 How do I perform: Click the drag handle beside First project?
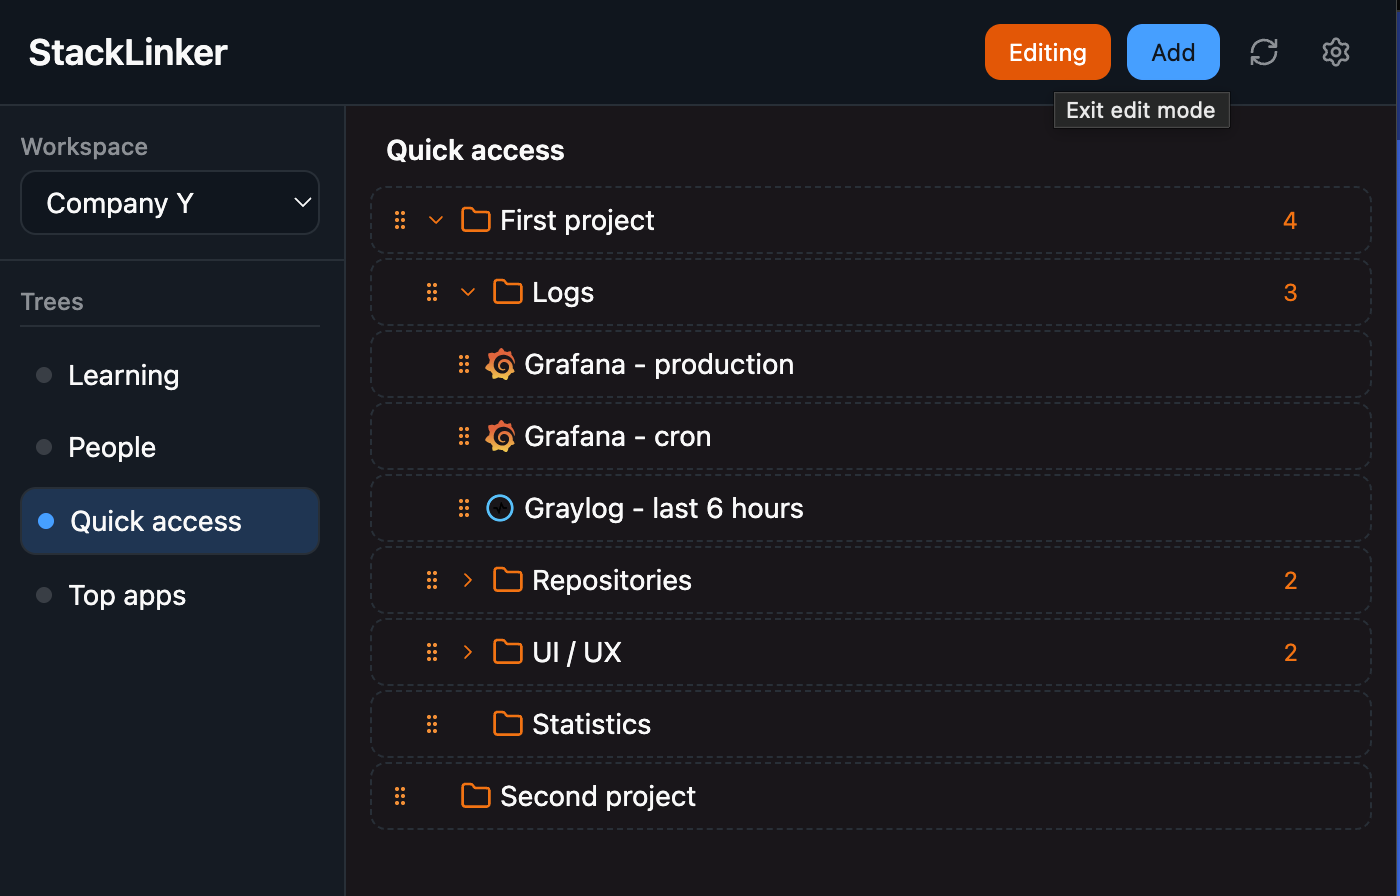tap(400, 219)
